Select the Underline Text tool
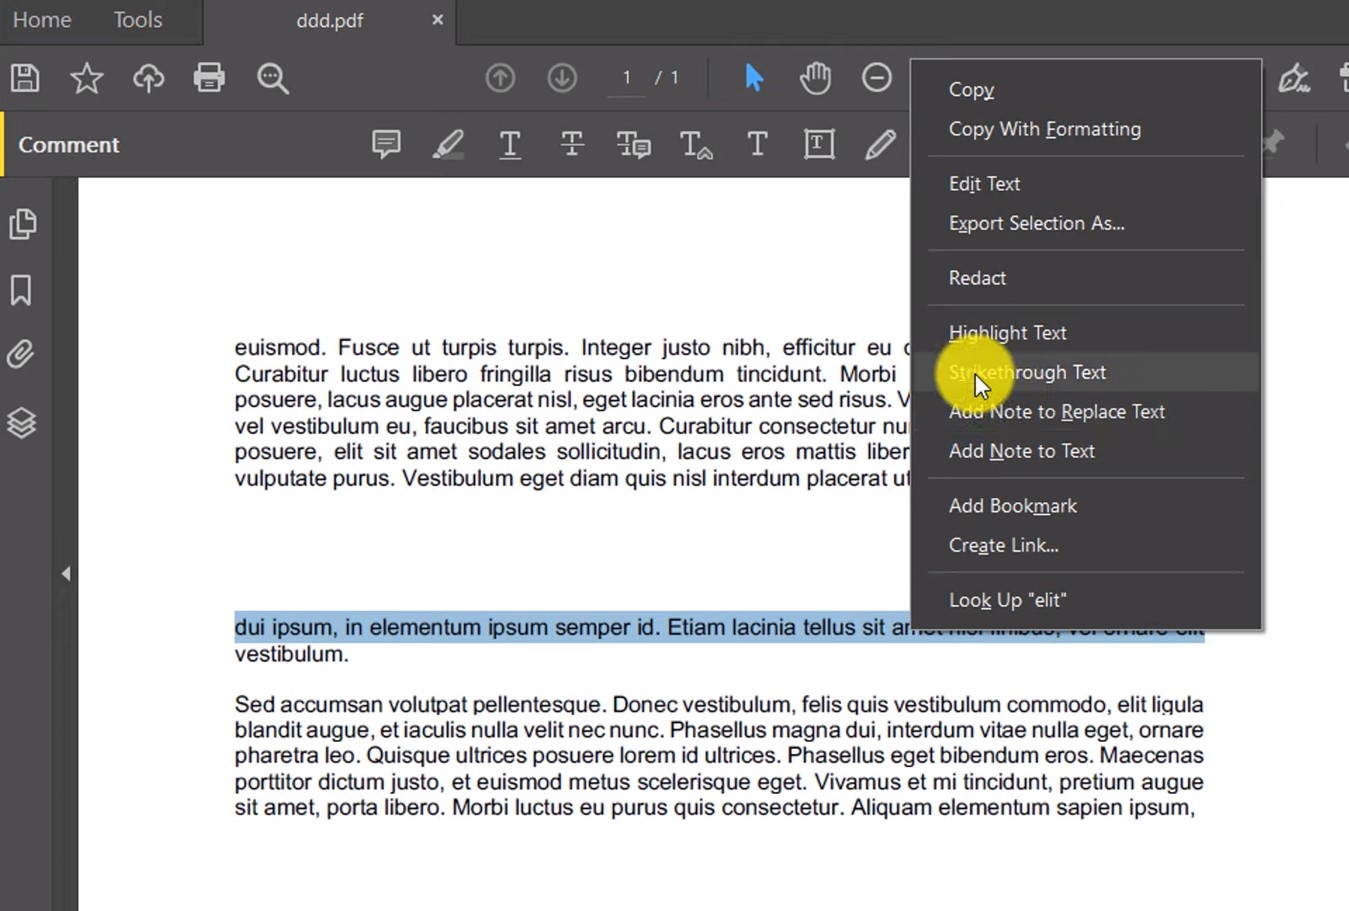Viewport: 1349px width, 911px height. [510, 144]
